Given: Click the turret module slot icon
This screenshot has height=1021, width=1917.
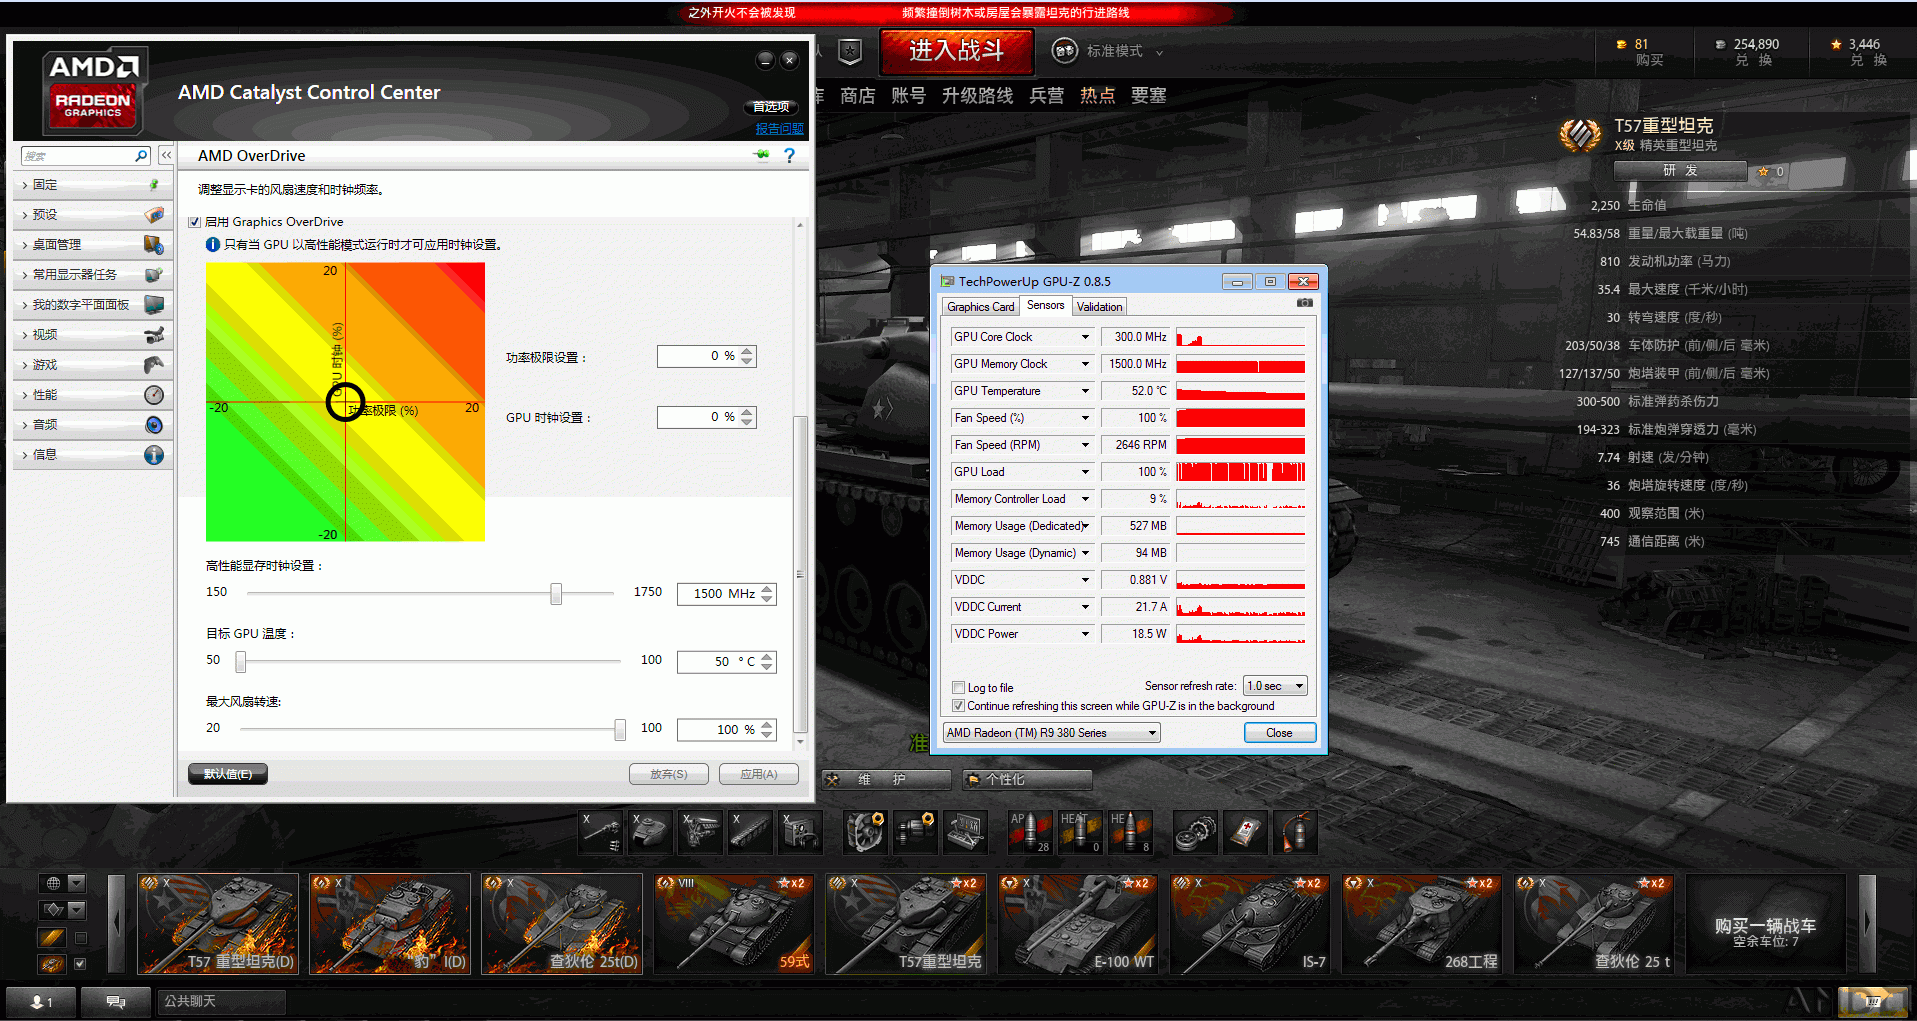Looking at the screenshot, I should 651,832.
